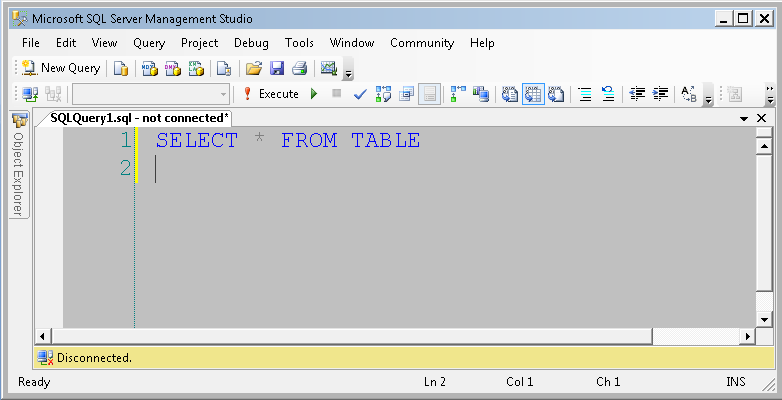The width and height of the screenshot is (782, 400).
Task: Open the Community menu
Action: pos(422,43)
